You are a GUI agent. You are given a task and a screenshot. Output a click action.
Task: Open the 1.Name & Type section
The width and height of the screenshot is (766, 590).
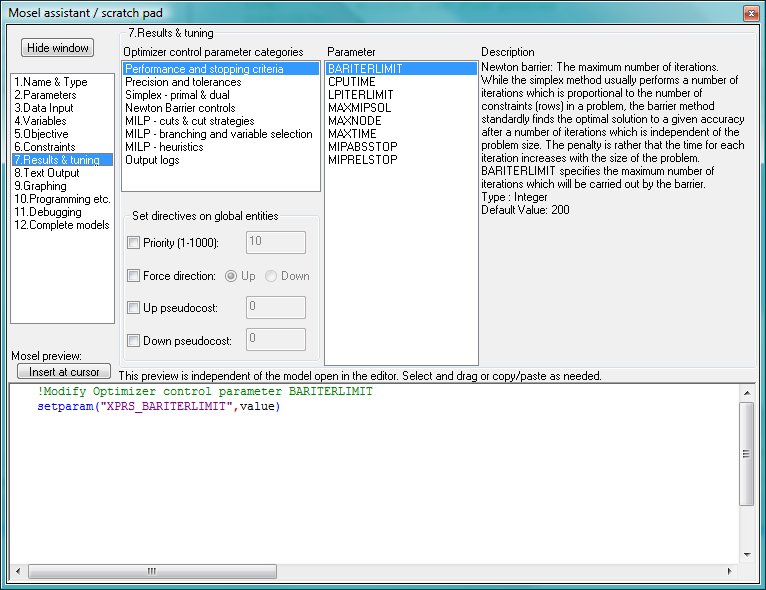(x=51, y=82)
